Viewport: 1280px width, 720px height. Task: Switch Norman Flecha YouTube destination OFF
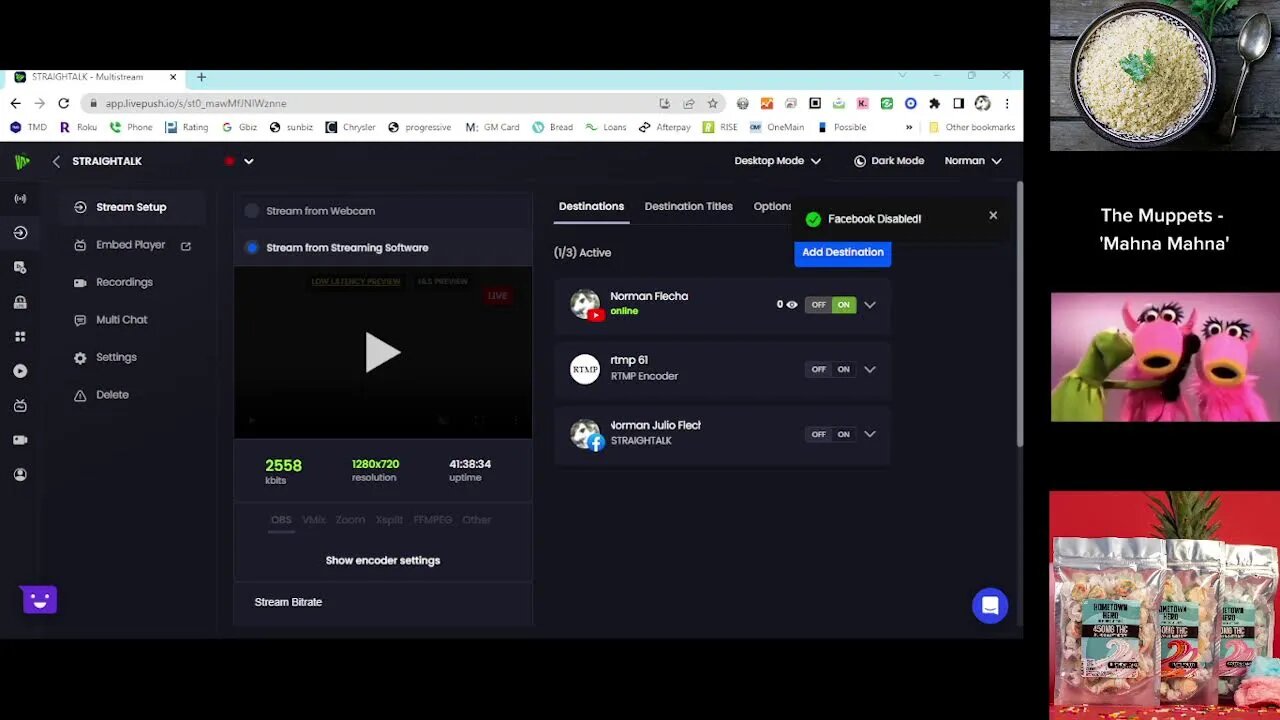click(x=819, y=305)
